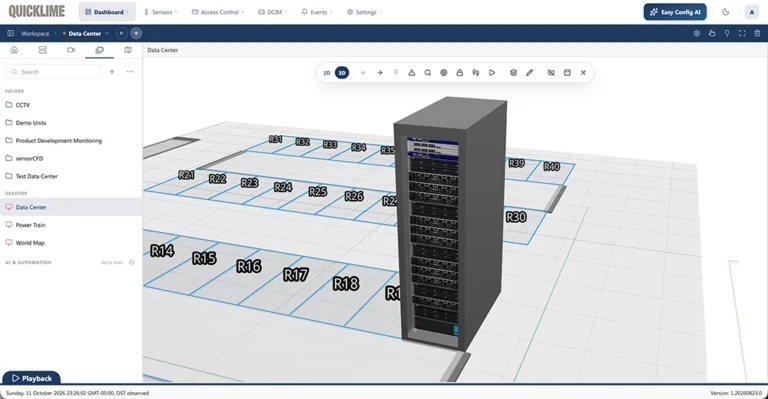
Task: Click the Workspace breadcrumb link
Action: coord(35,34)
